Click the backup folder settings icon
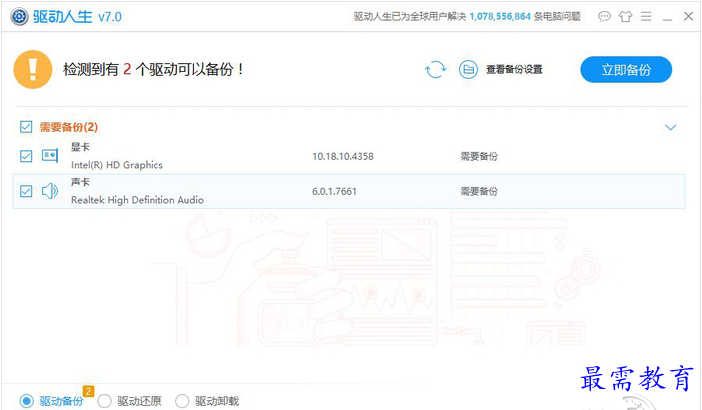 468,69
